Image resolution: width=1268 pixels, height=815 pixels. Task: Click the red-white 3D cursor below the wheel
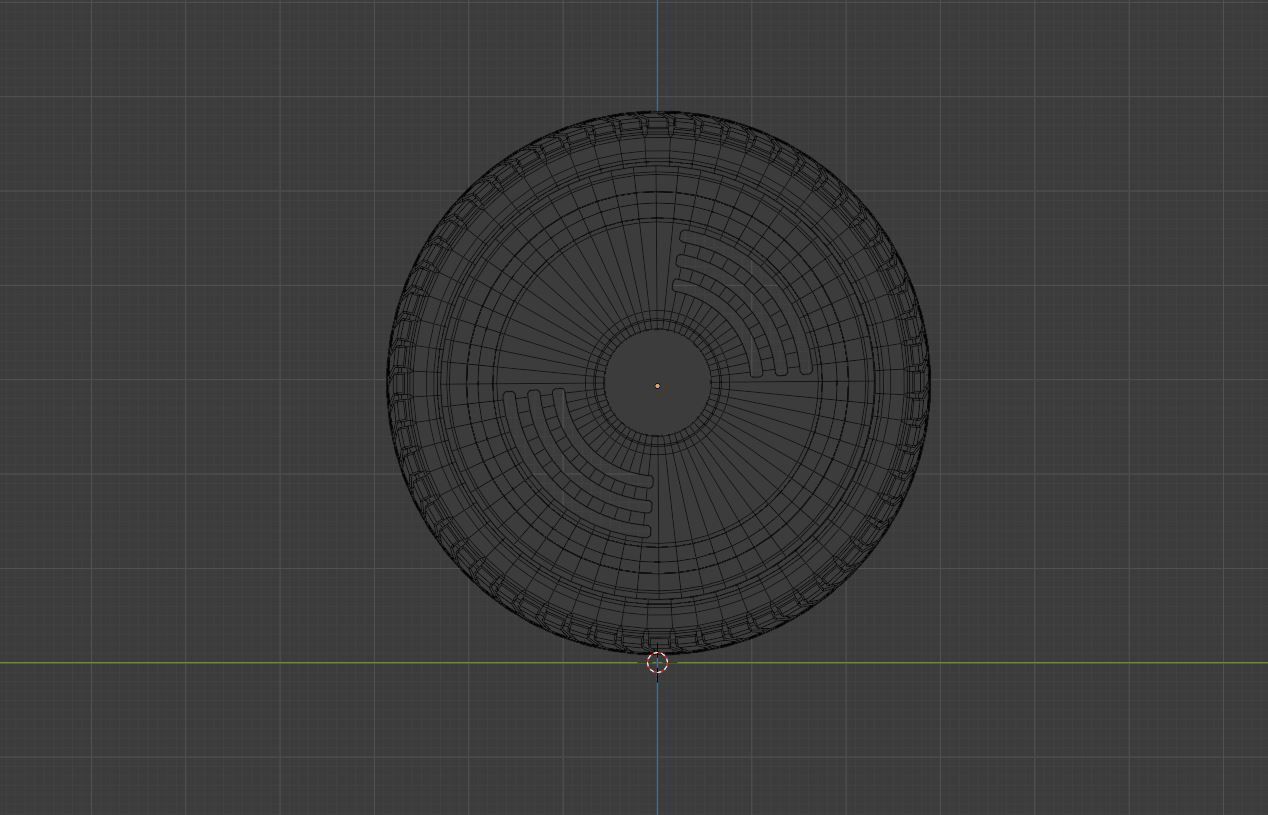[x=657, y=662]
